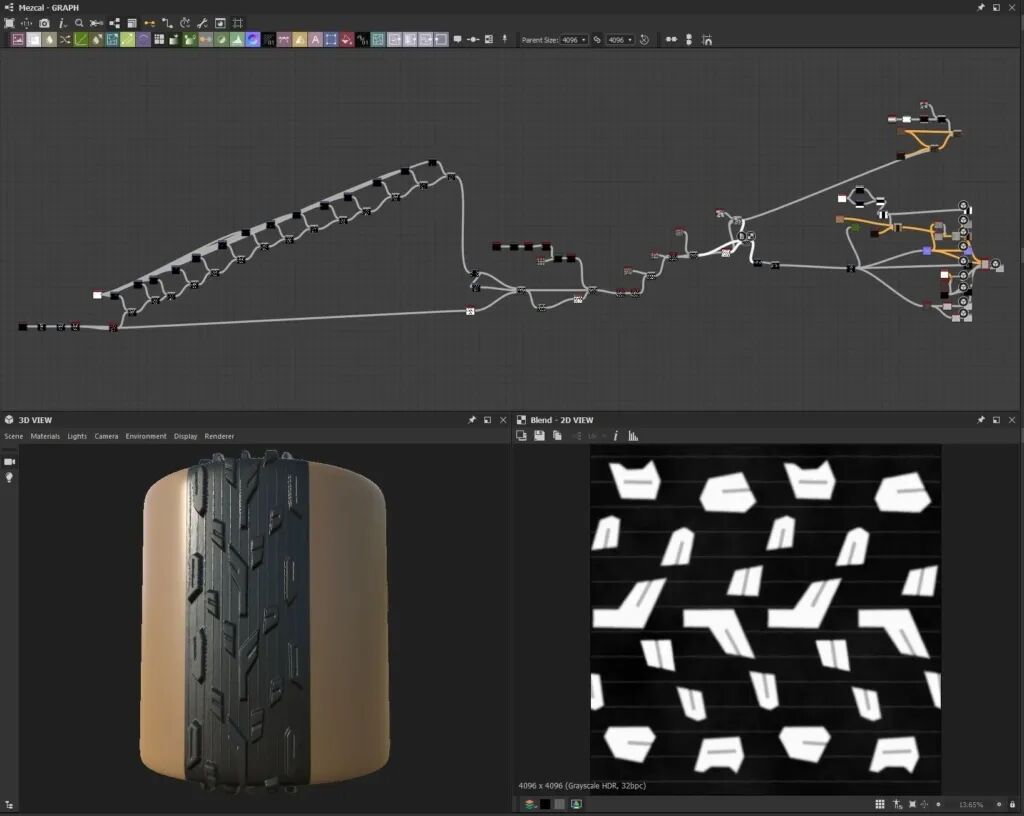
Task: Click the fit-graph-to-view icon in Graph toolbar
Action: click(9, 23)
